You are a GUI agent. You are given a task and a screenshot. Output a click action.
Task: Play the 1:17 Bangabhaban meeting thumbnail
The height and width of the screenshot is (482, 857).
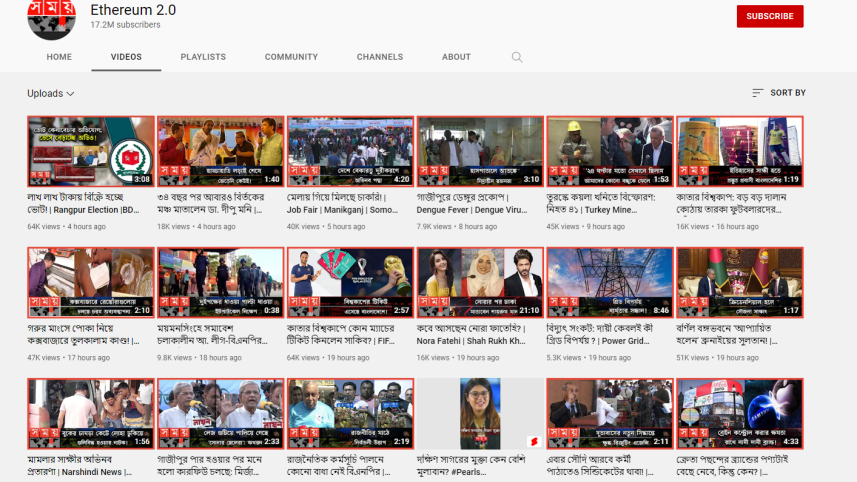(740, 283)
